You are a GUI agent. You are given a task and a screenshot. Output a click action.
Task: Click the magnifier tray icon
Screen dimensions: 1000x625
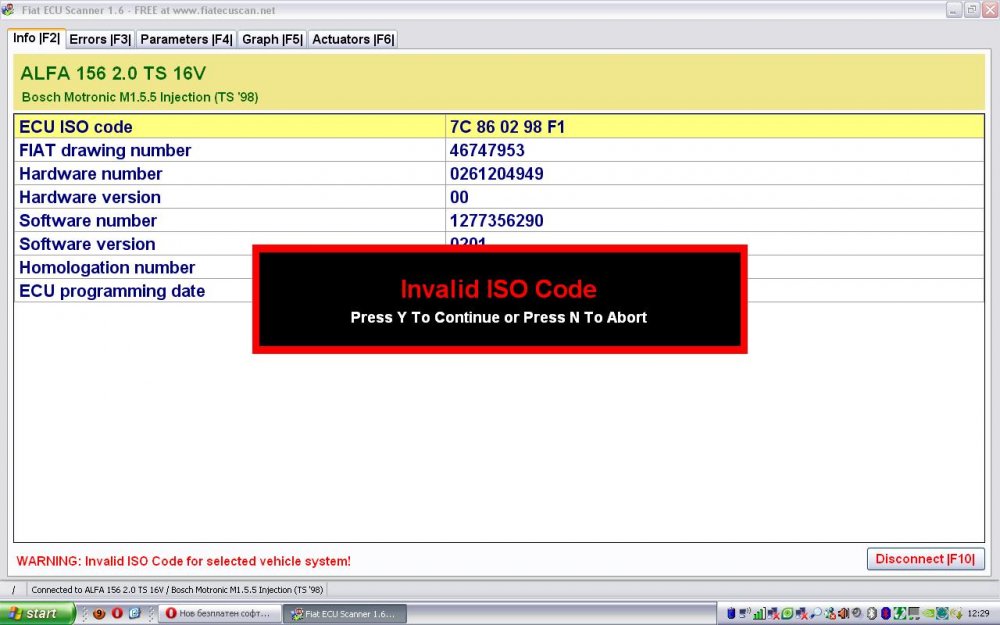pyautogui.click(x=816, y=613)
